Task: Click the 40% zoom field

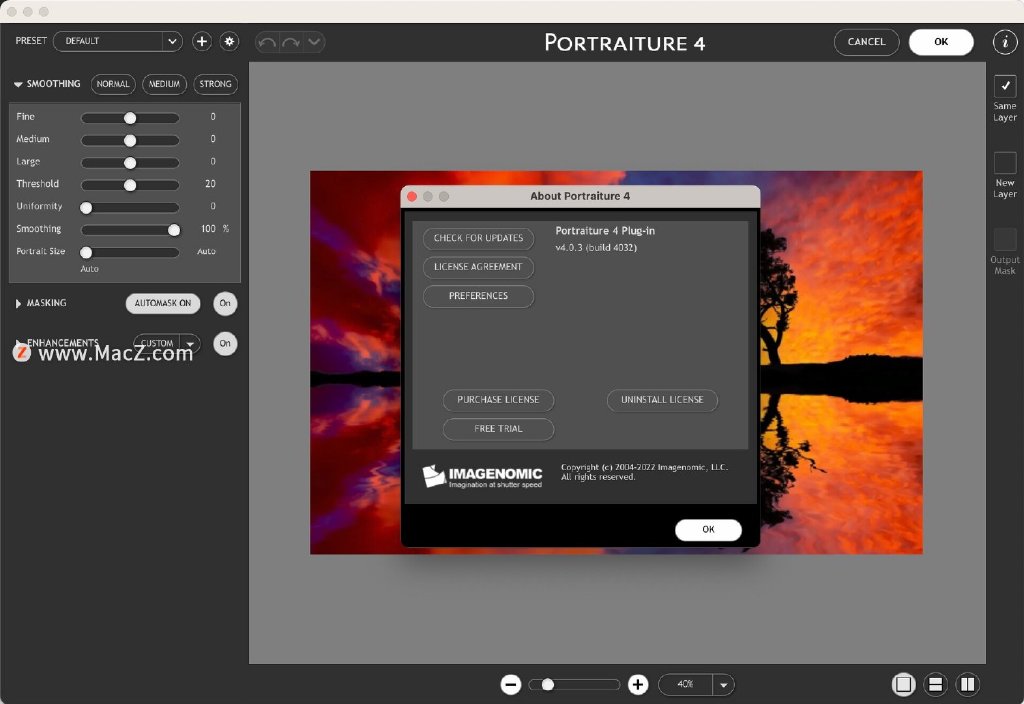Action: (x=686, y=684)
